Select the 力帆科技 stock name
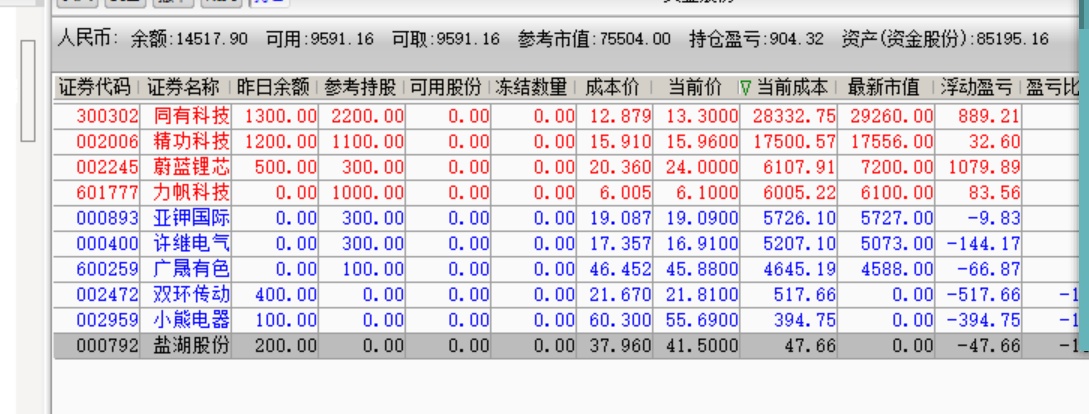Screen dimensions: 1089x414 tap(191, 192)
